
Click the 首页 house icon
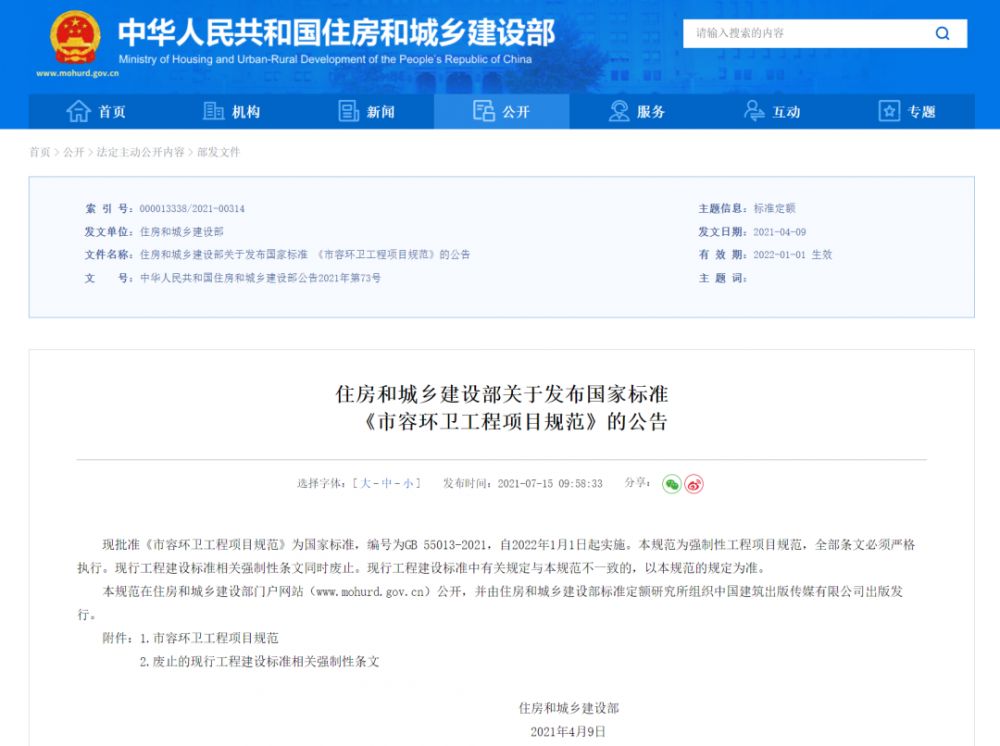point(78,111)
